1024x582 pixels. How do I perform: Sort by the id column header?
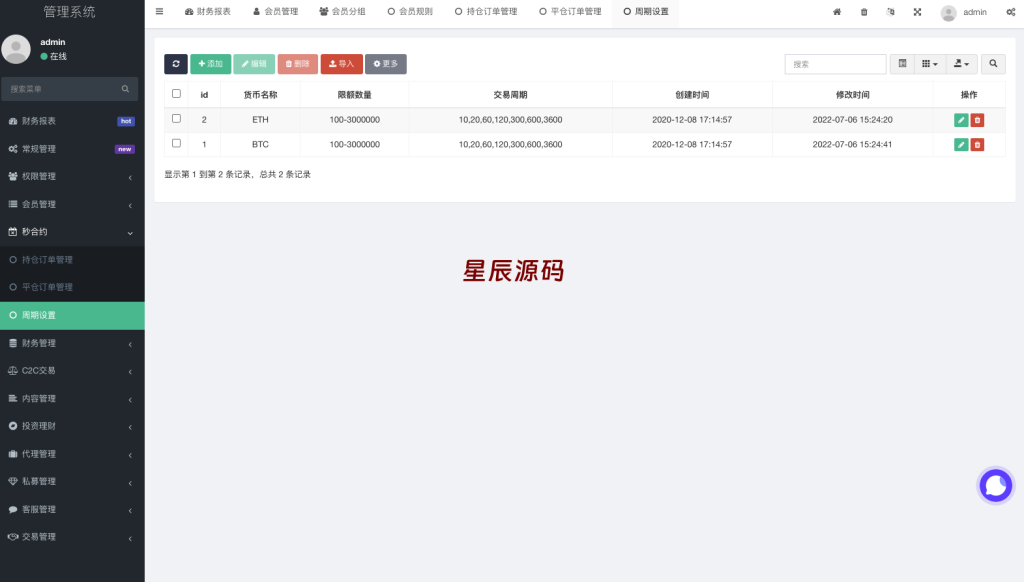tap(204, 95)
